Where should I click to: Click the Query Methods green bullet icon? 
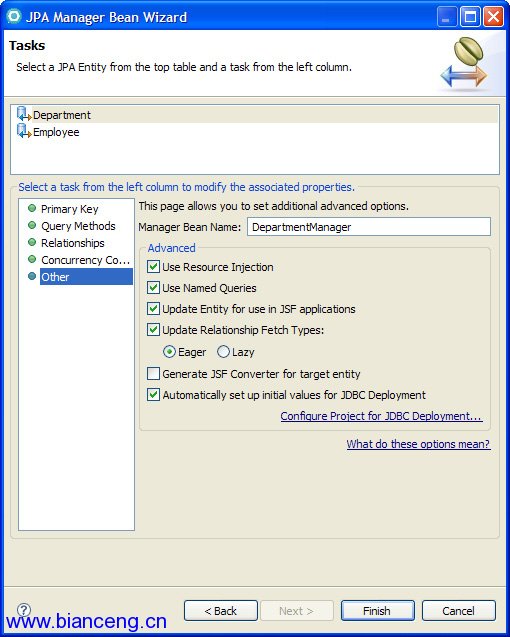[x=32, y=225]
